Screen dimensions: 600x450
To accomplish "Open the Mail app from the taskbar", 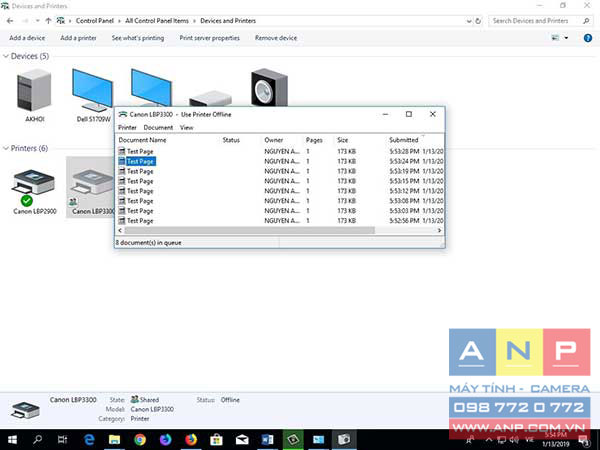I will coord(242,440).
